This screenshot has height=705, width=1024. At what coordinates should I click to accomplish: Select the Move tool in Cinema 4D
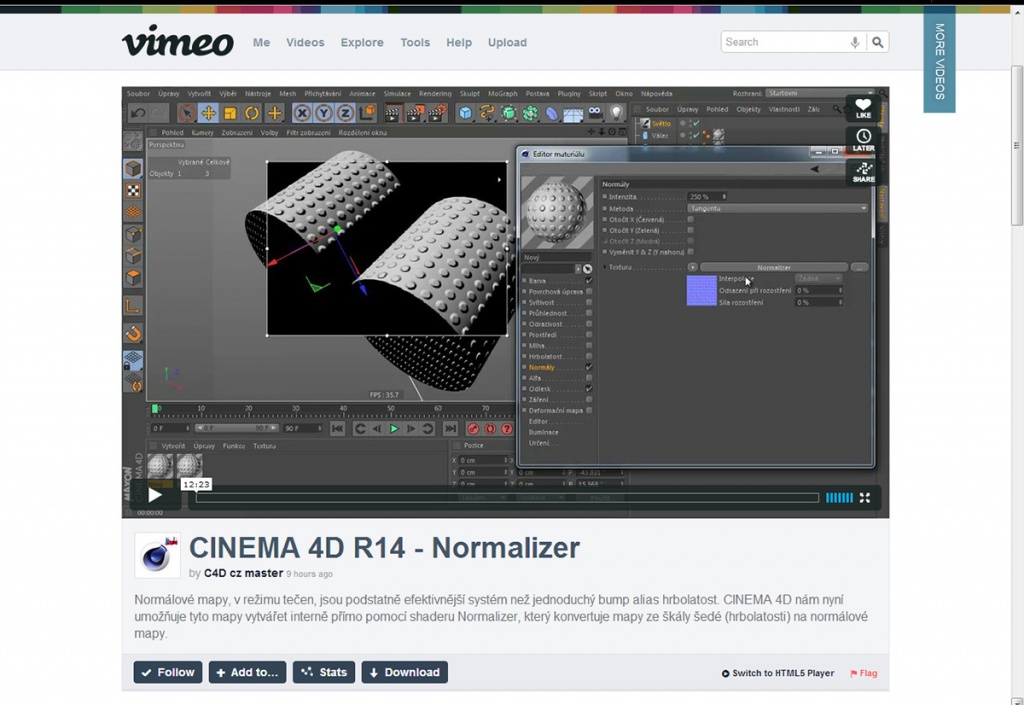pyautogui.click(x=208, y=113)
